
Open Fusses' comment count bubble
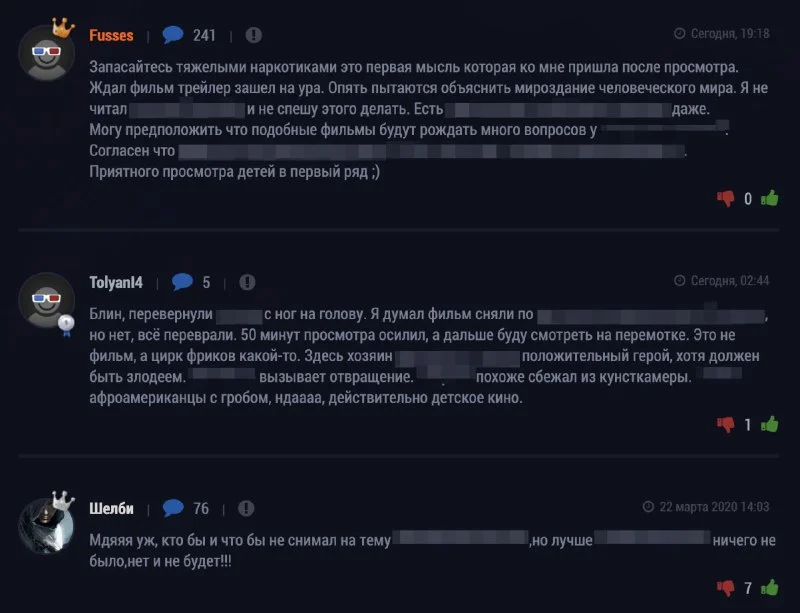point(174,35)
